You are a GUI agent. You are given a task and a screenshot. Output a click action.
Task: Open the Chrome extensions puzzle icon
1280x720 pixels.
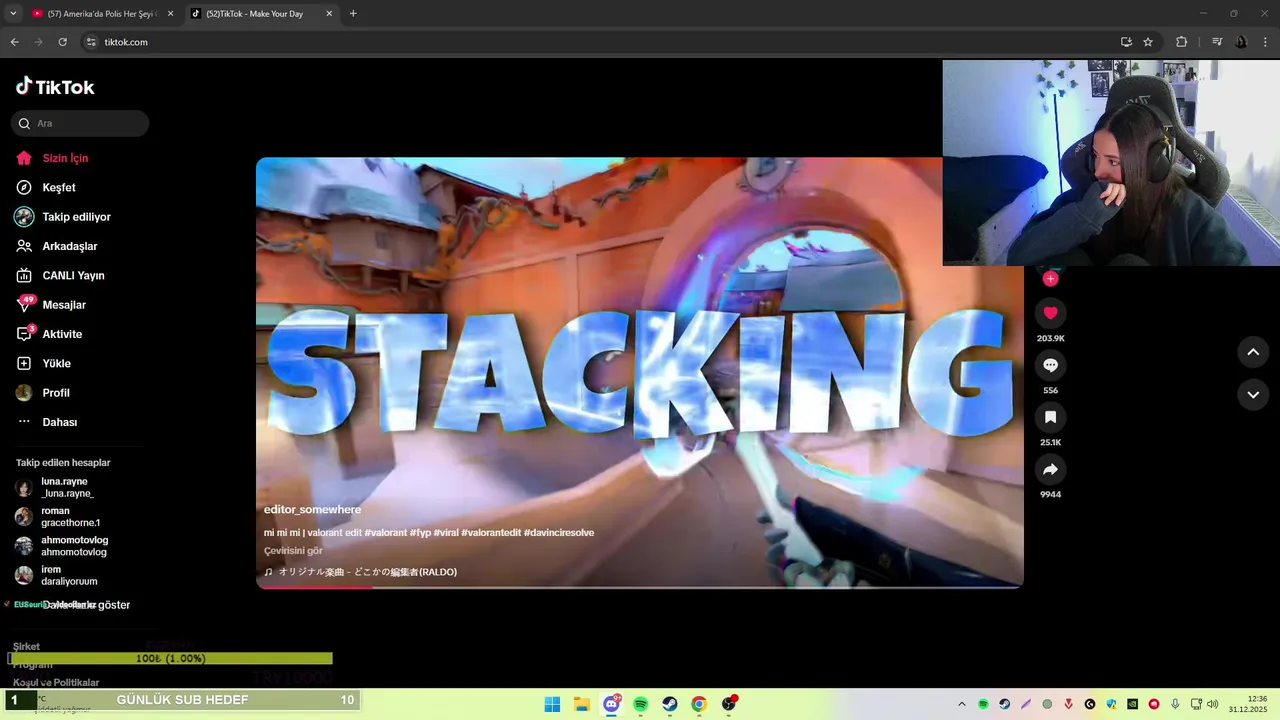point(1182,42)
